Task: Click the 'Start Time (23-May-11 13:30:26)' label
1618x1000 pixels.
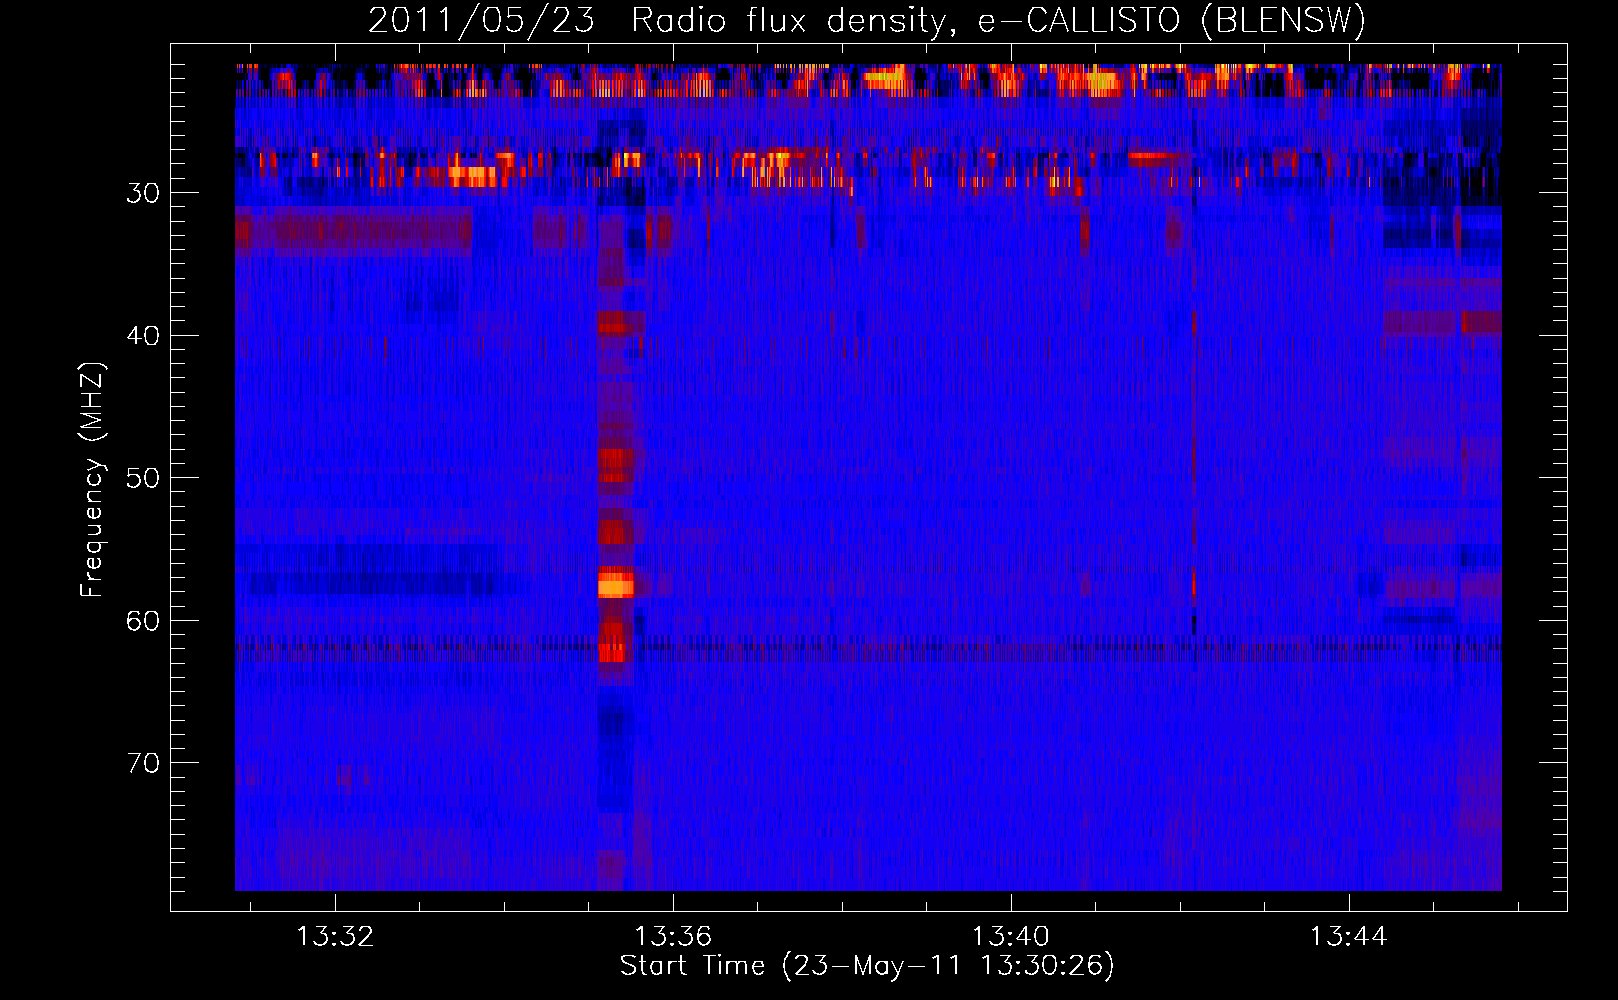Action: coord(867,966)
